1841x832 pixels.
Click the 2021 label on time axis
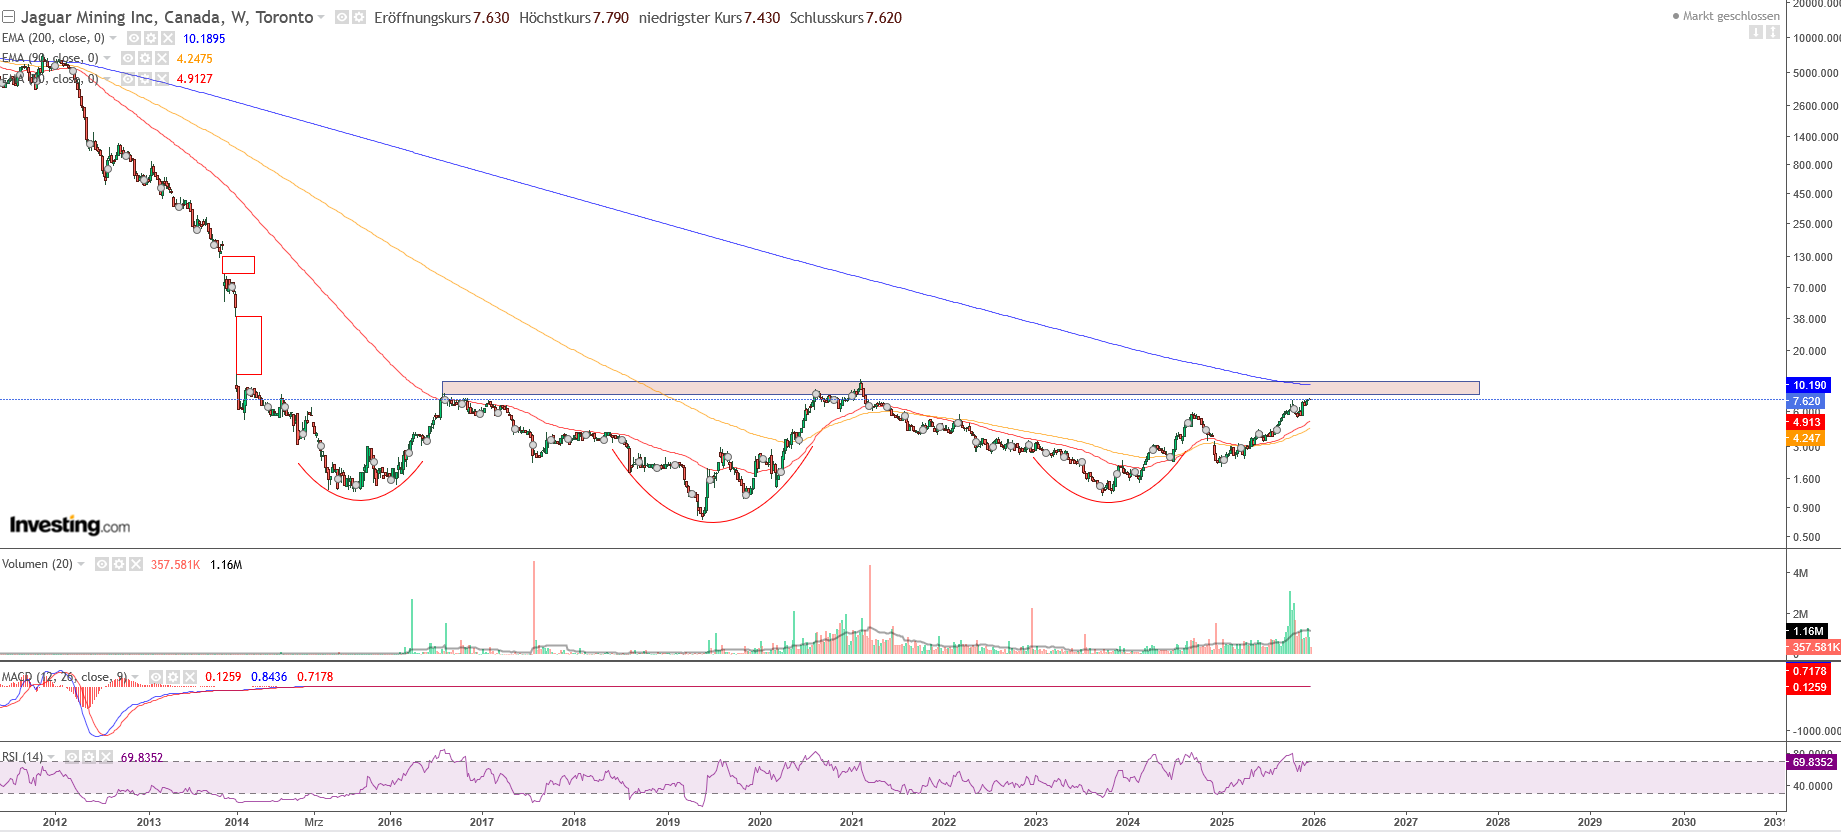pyautogui.click(x=851, y=822)
